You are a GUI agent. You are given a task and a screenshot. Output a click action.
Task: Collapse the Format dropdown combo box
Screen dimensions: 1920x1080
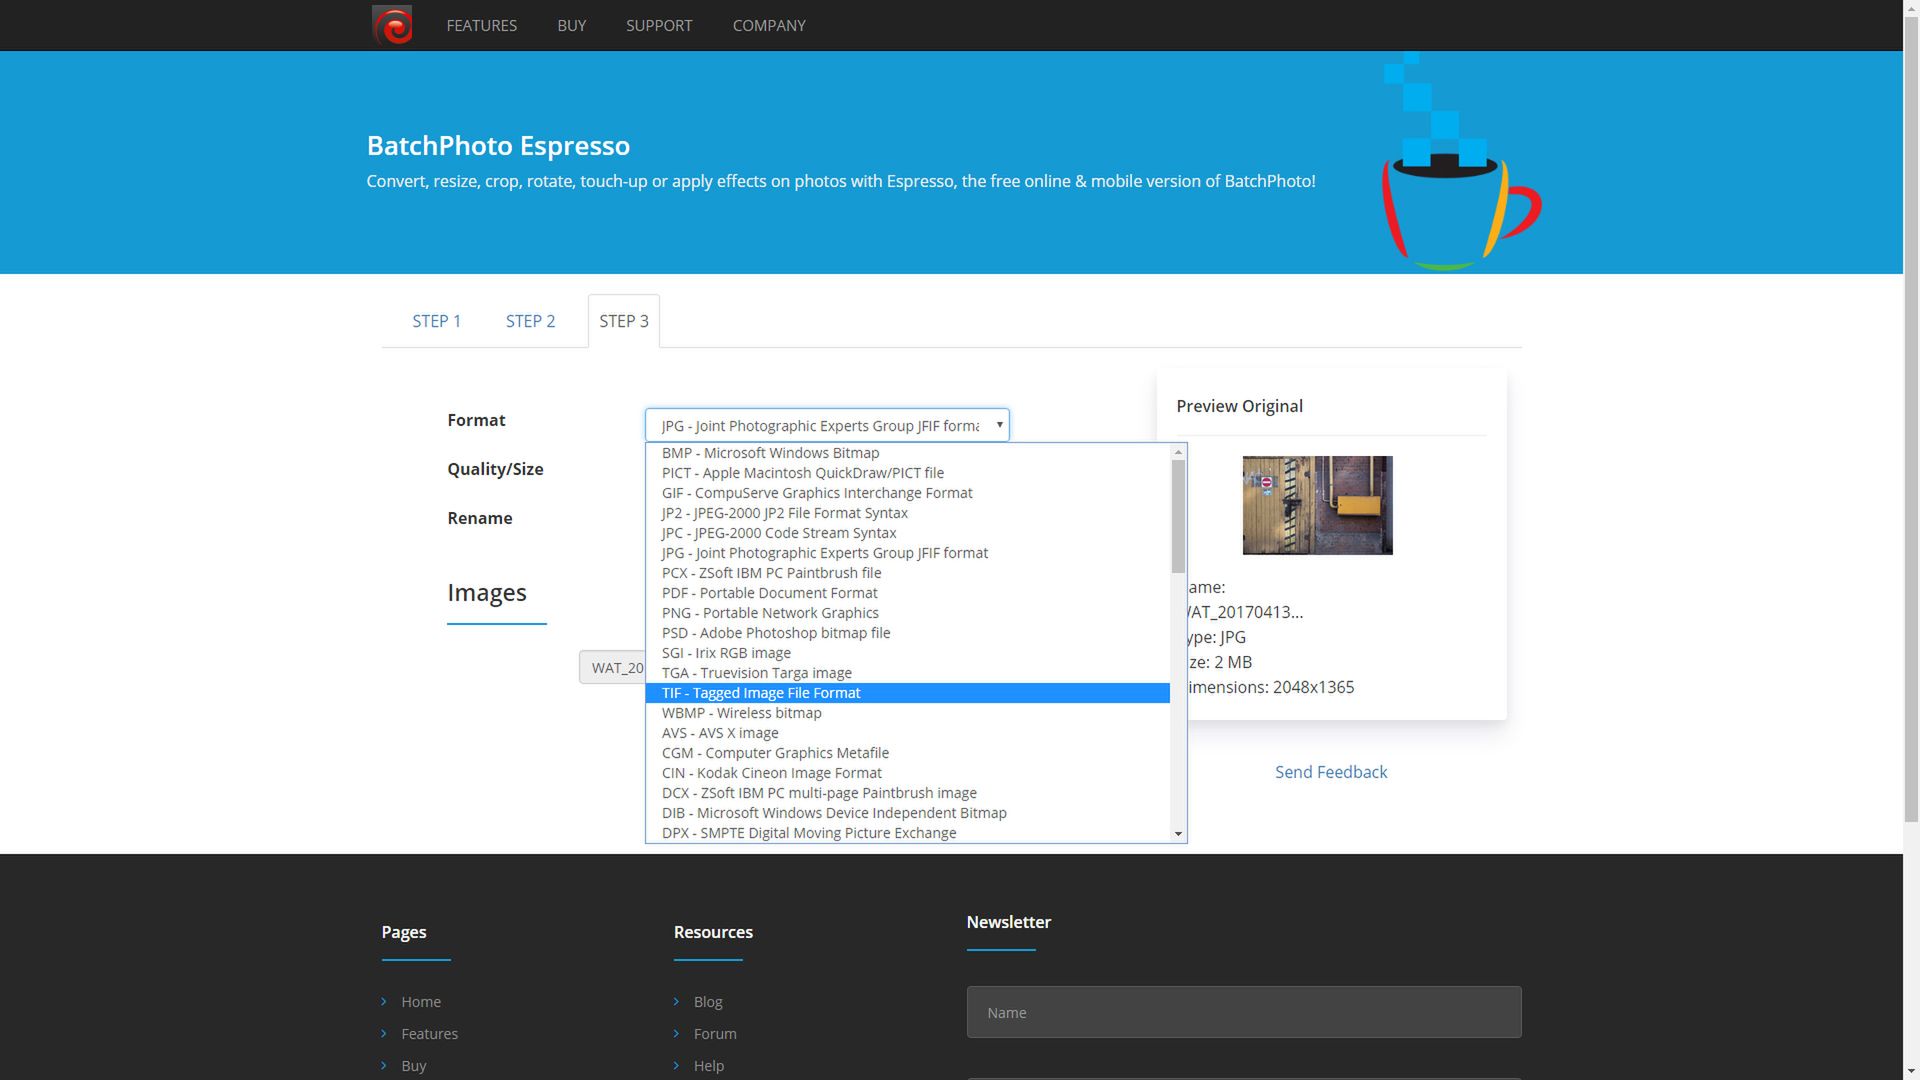pos(827,425)
